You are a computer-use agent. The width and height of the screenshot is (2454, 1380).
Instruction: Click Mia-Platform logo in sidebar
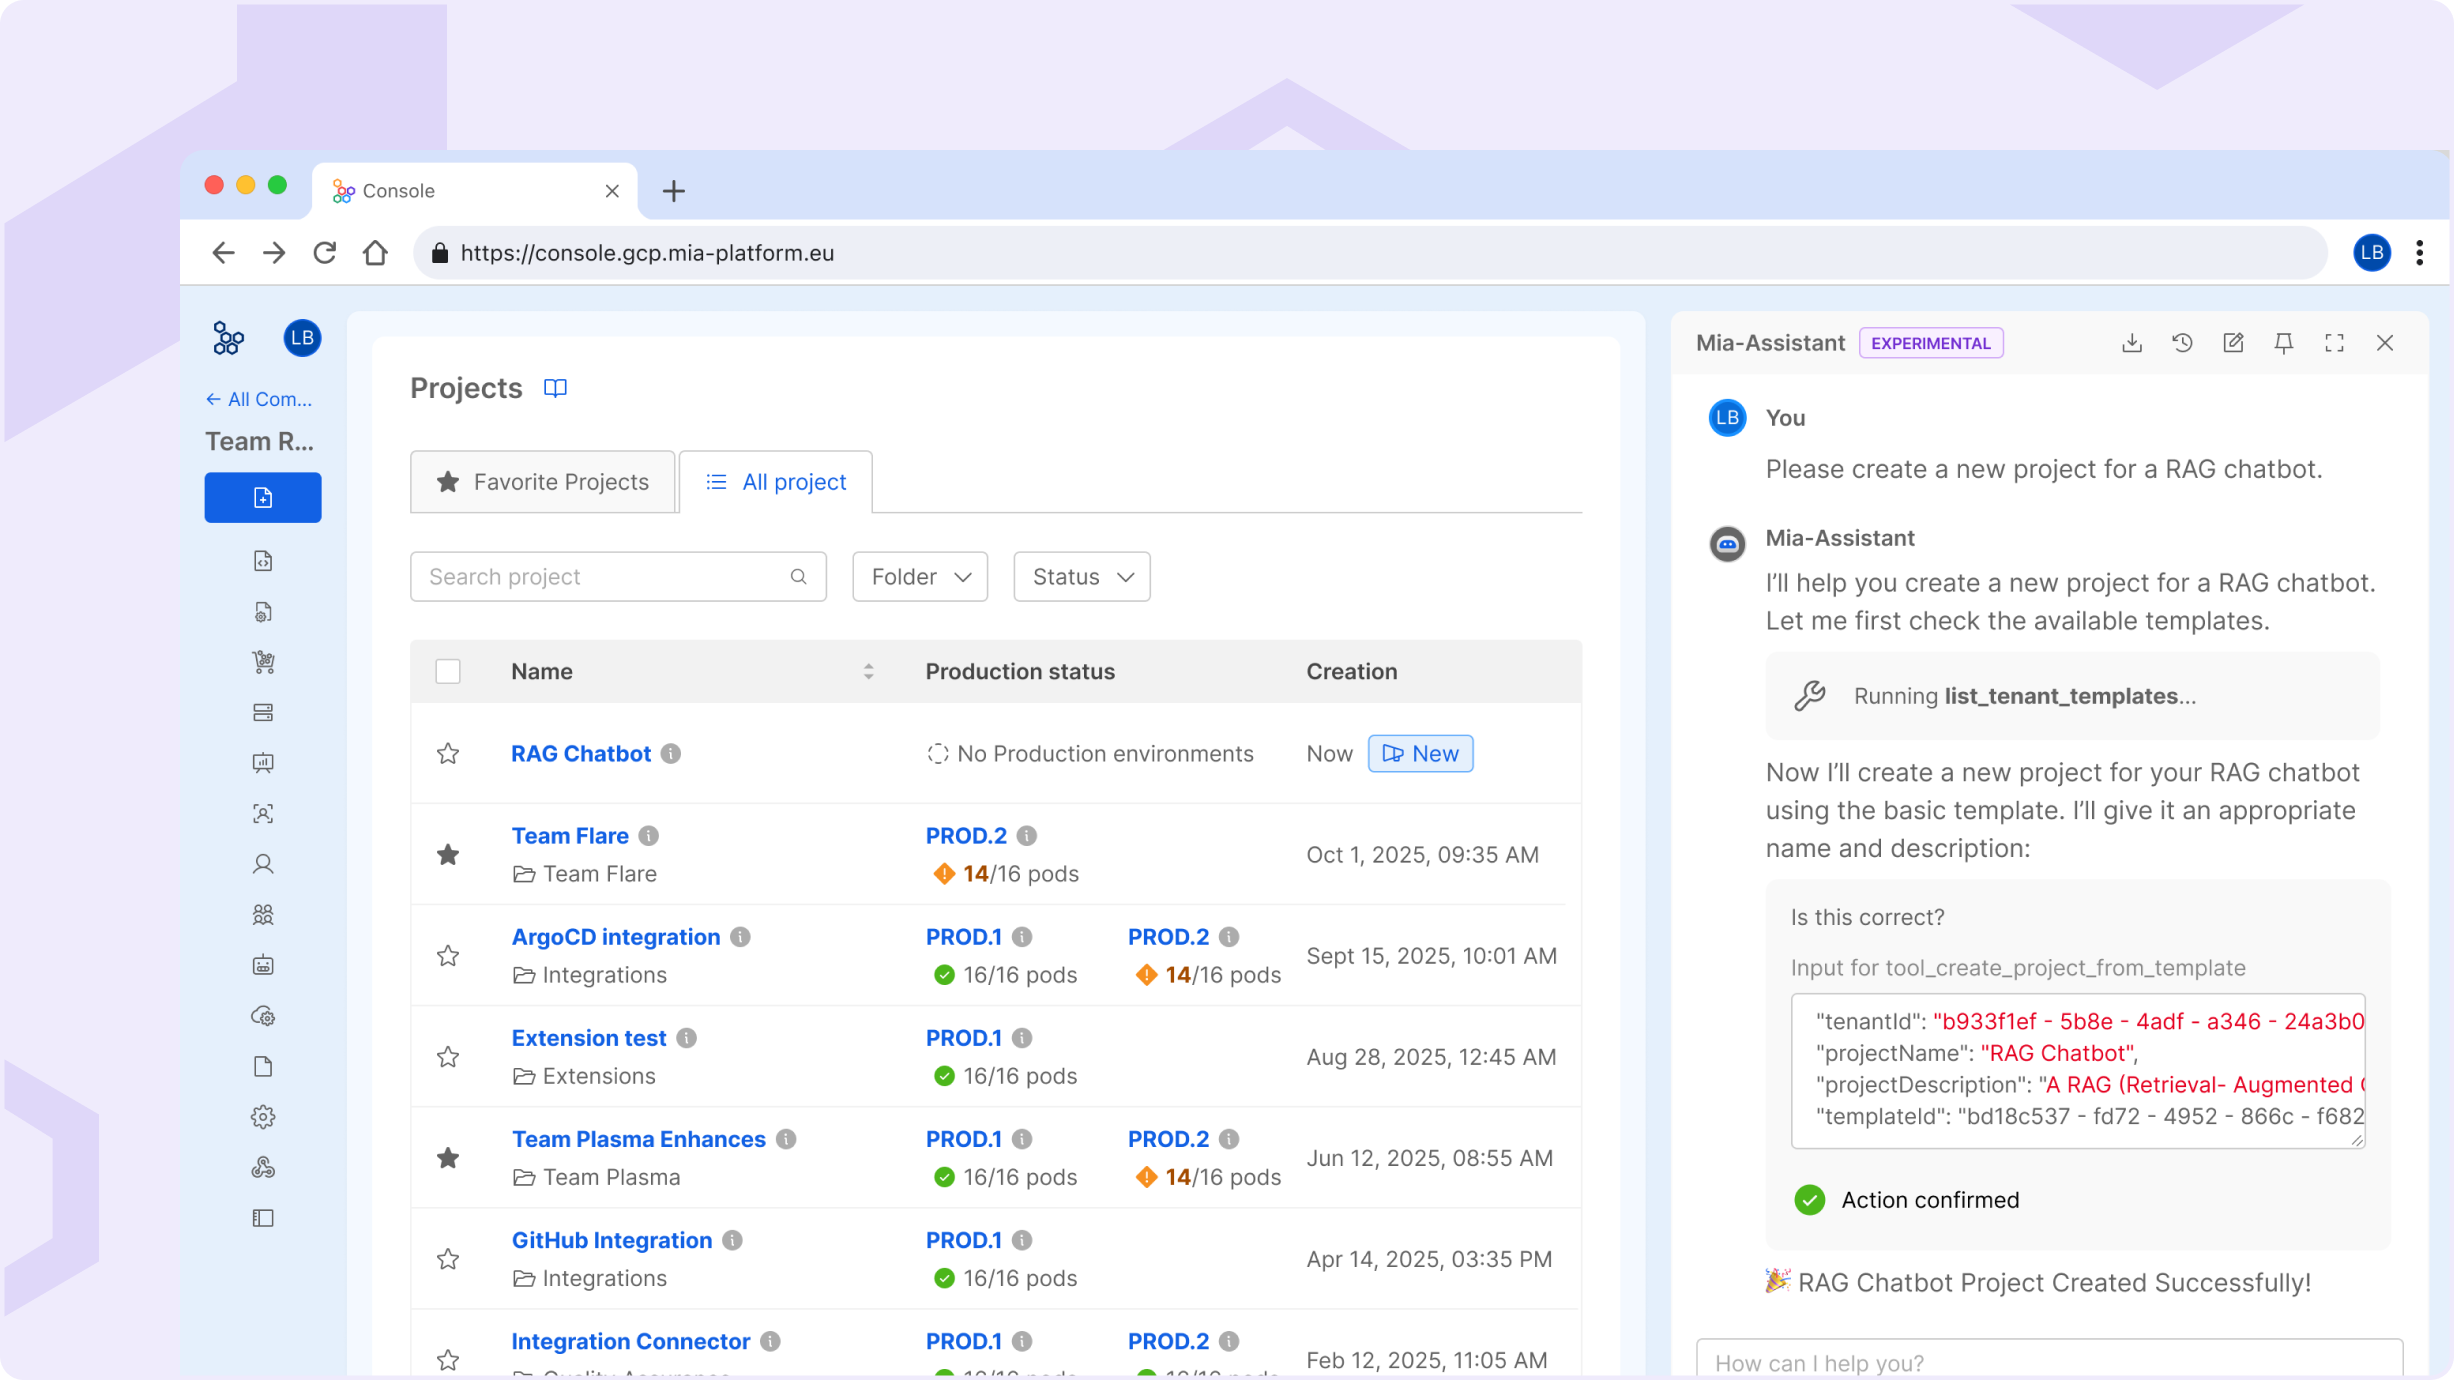click(x=228, y=338)
